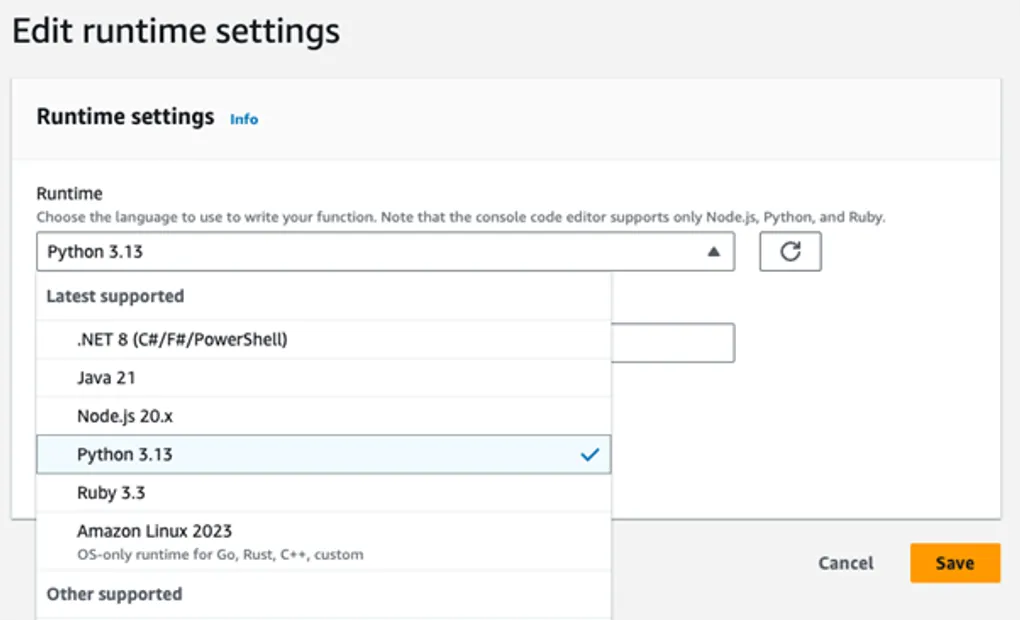Viewport: 1020px width, 620px height.
Task: Open the Info link beside Runtime settings
Action: point(244,119)
